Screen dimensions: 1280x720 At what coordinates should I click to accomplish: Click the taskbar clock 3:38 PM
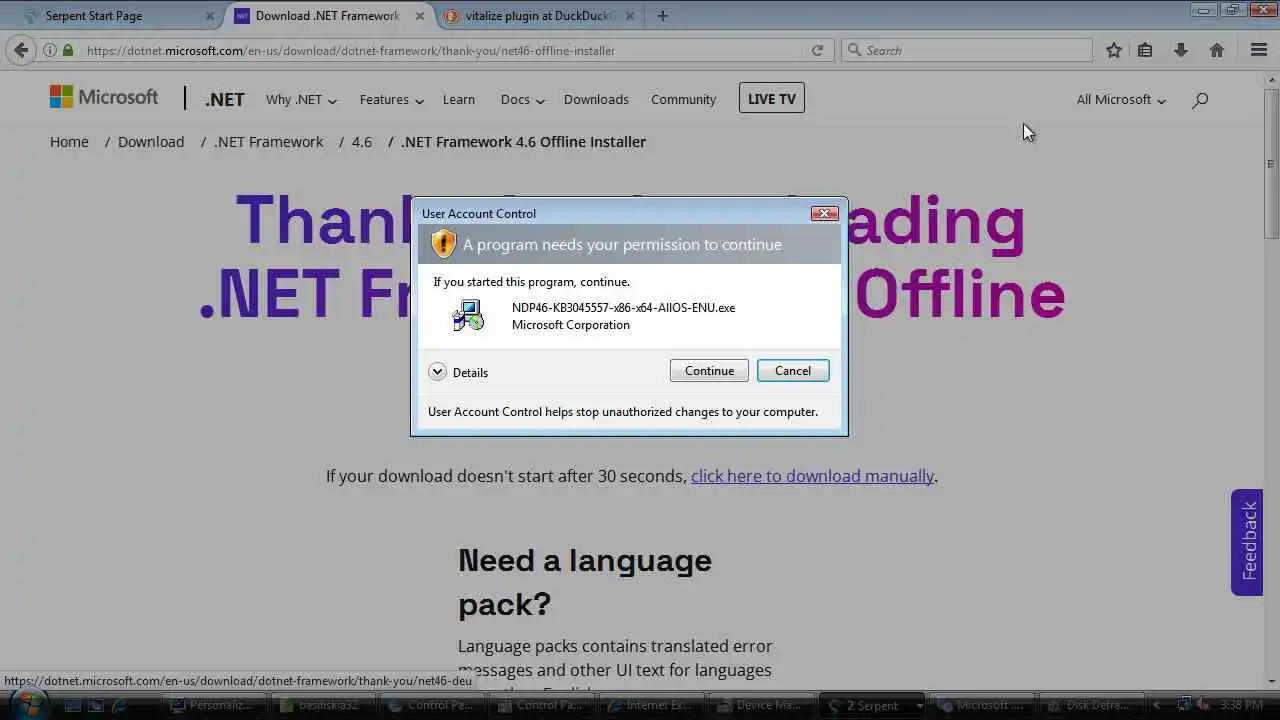1242,705
